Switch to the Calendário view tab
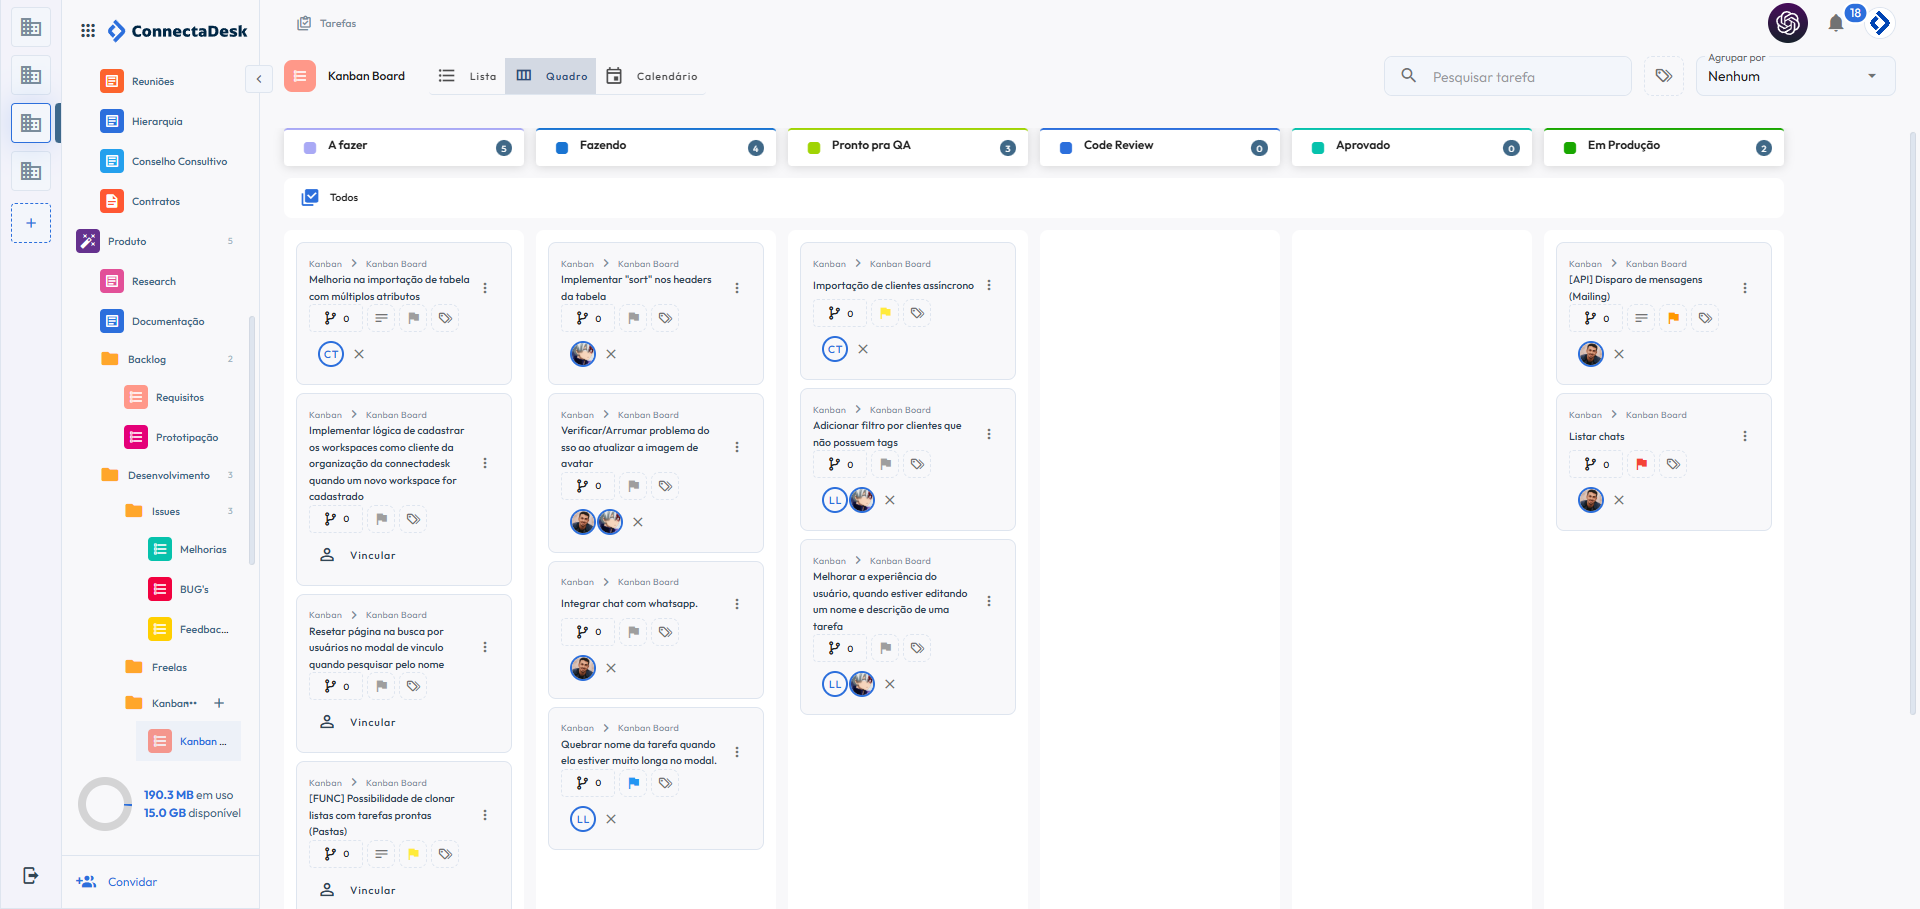The height and width of the screenshot is (909, 1920). 653,76
